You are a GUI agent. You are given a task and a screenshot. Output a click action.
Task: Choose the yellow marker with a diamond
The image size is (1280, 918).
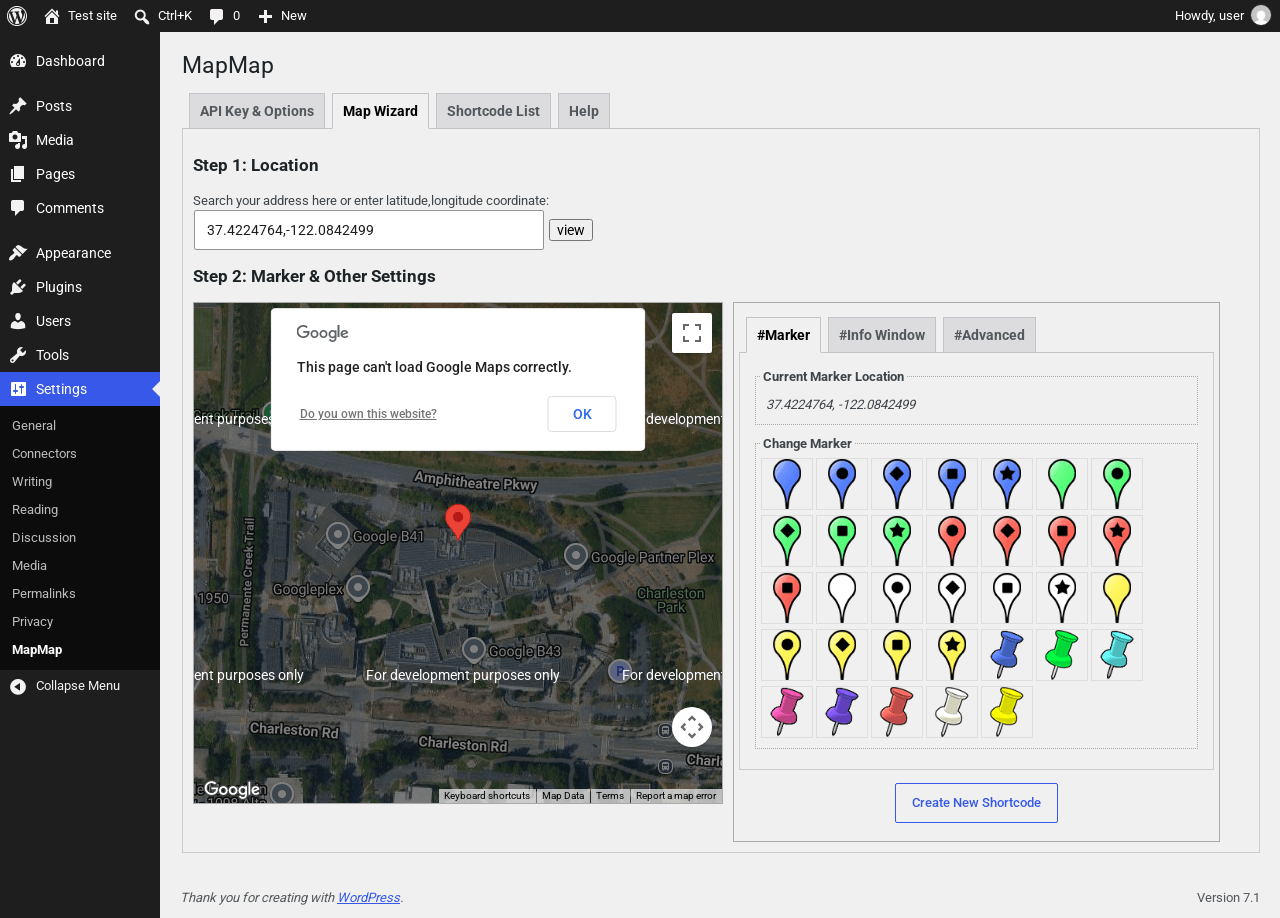842,655
